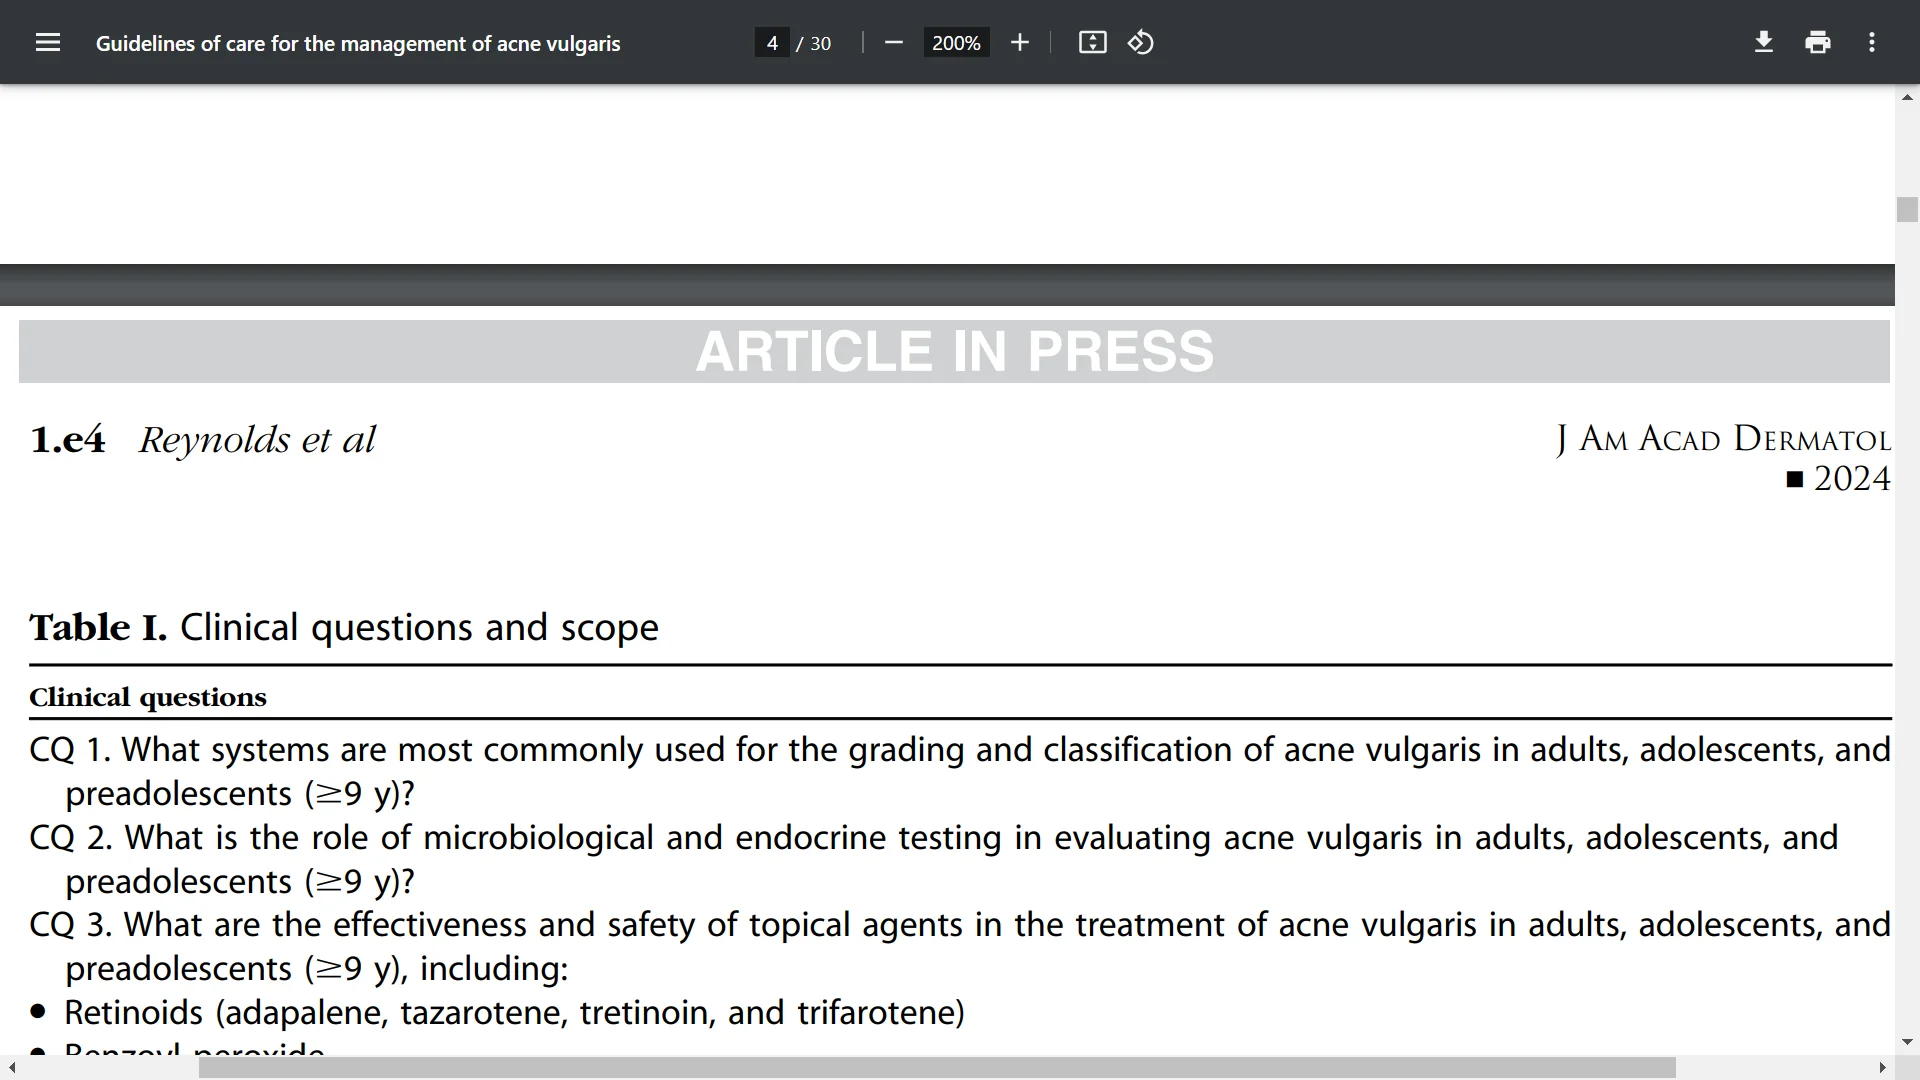Download the PDF file
The width and height of the screenshot is (1920, 1080).
pyautogui.click(x=1764, y=43)
